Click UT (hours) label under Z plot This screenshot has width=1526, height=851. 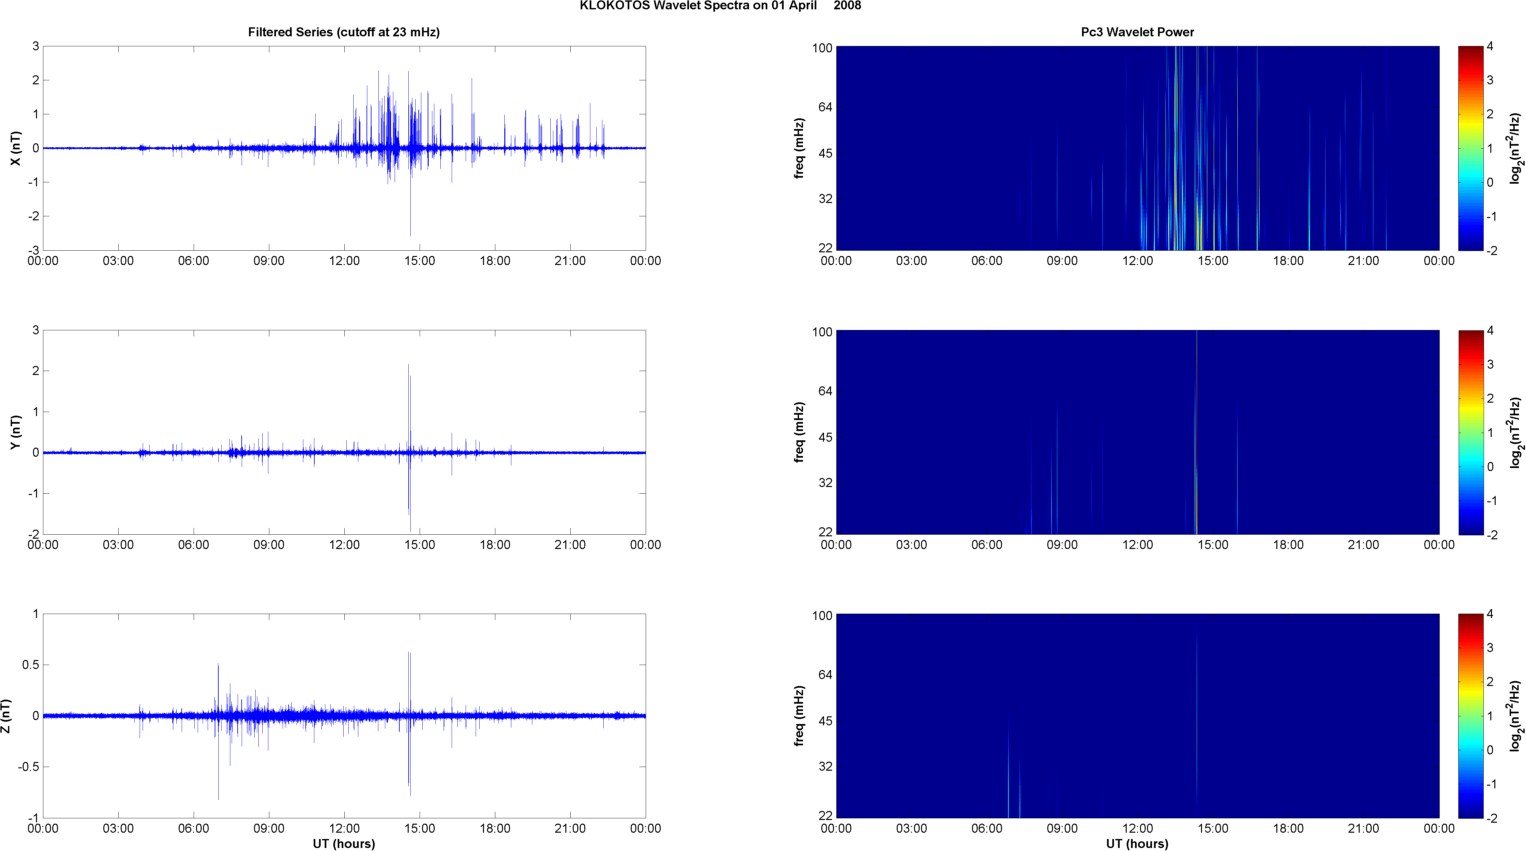[343, 844]
